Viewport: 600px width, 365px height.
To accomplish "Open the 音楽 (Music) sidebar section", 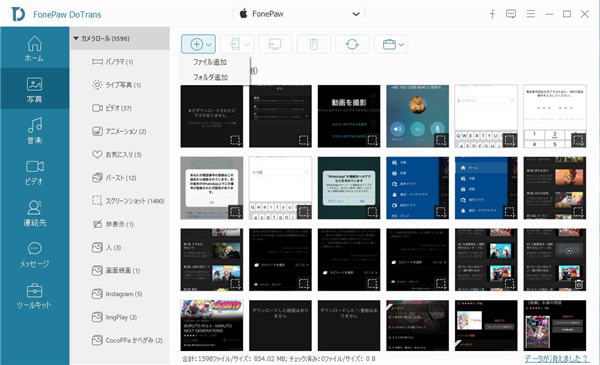I will (34, 130).
